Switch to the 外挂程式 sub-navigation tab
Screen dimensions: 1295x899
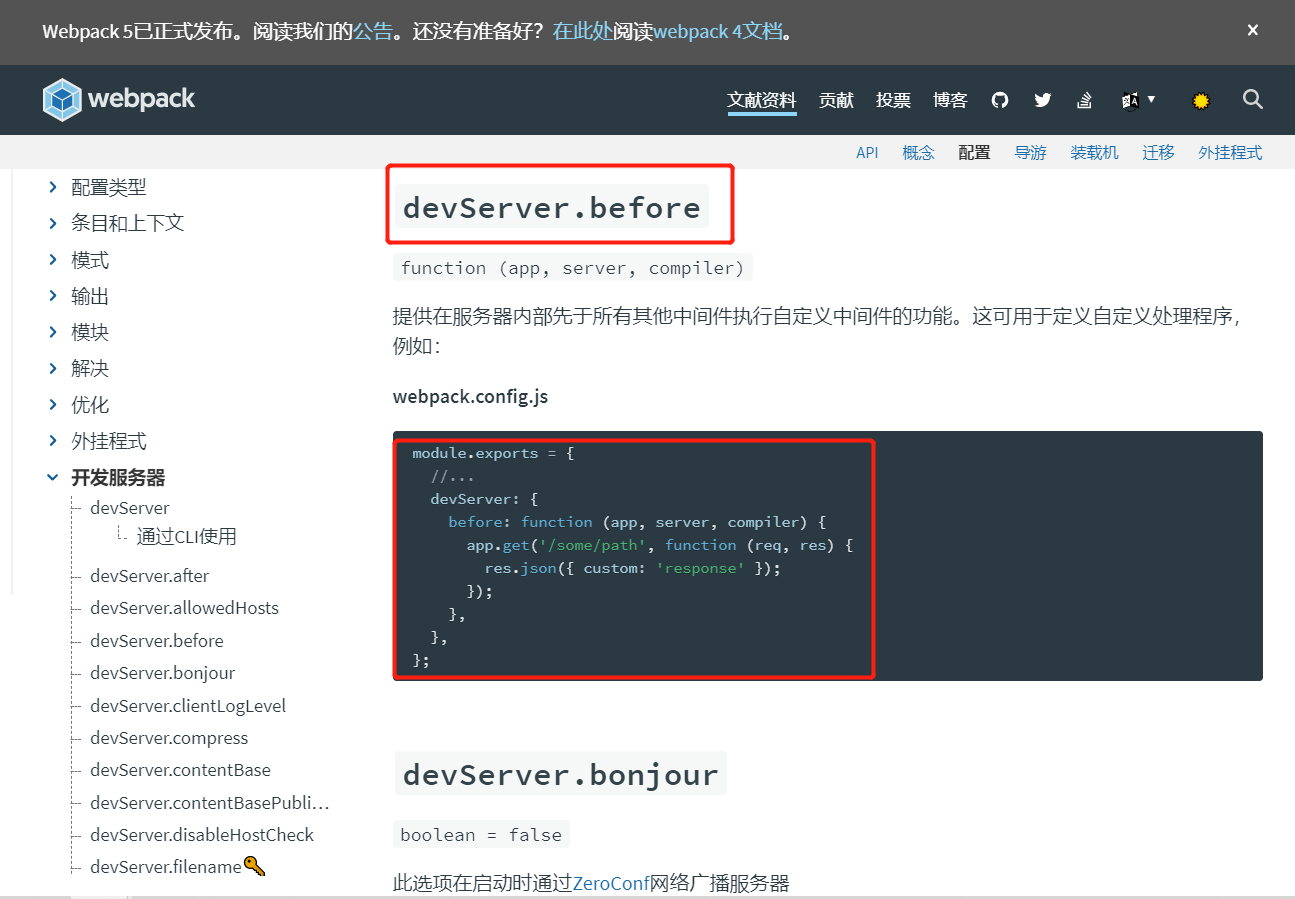click(1230, 153)
